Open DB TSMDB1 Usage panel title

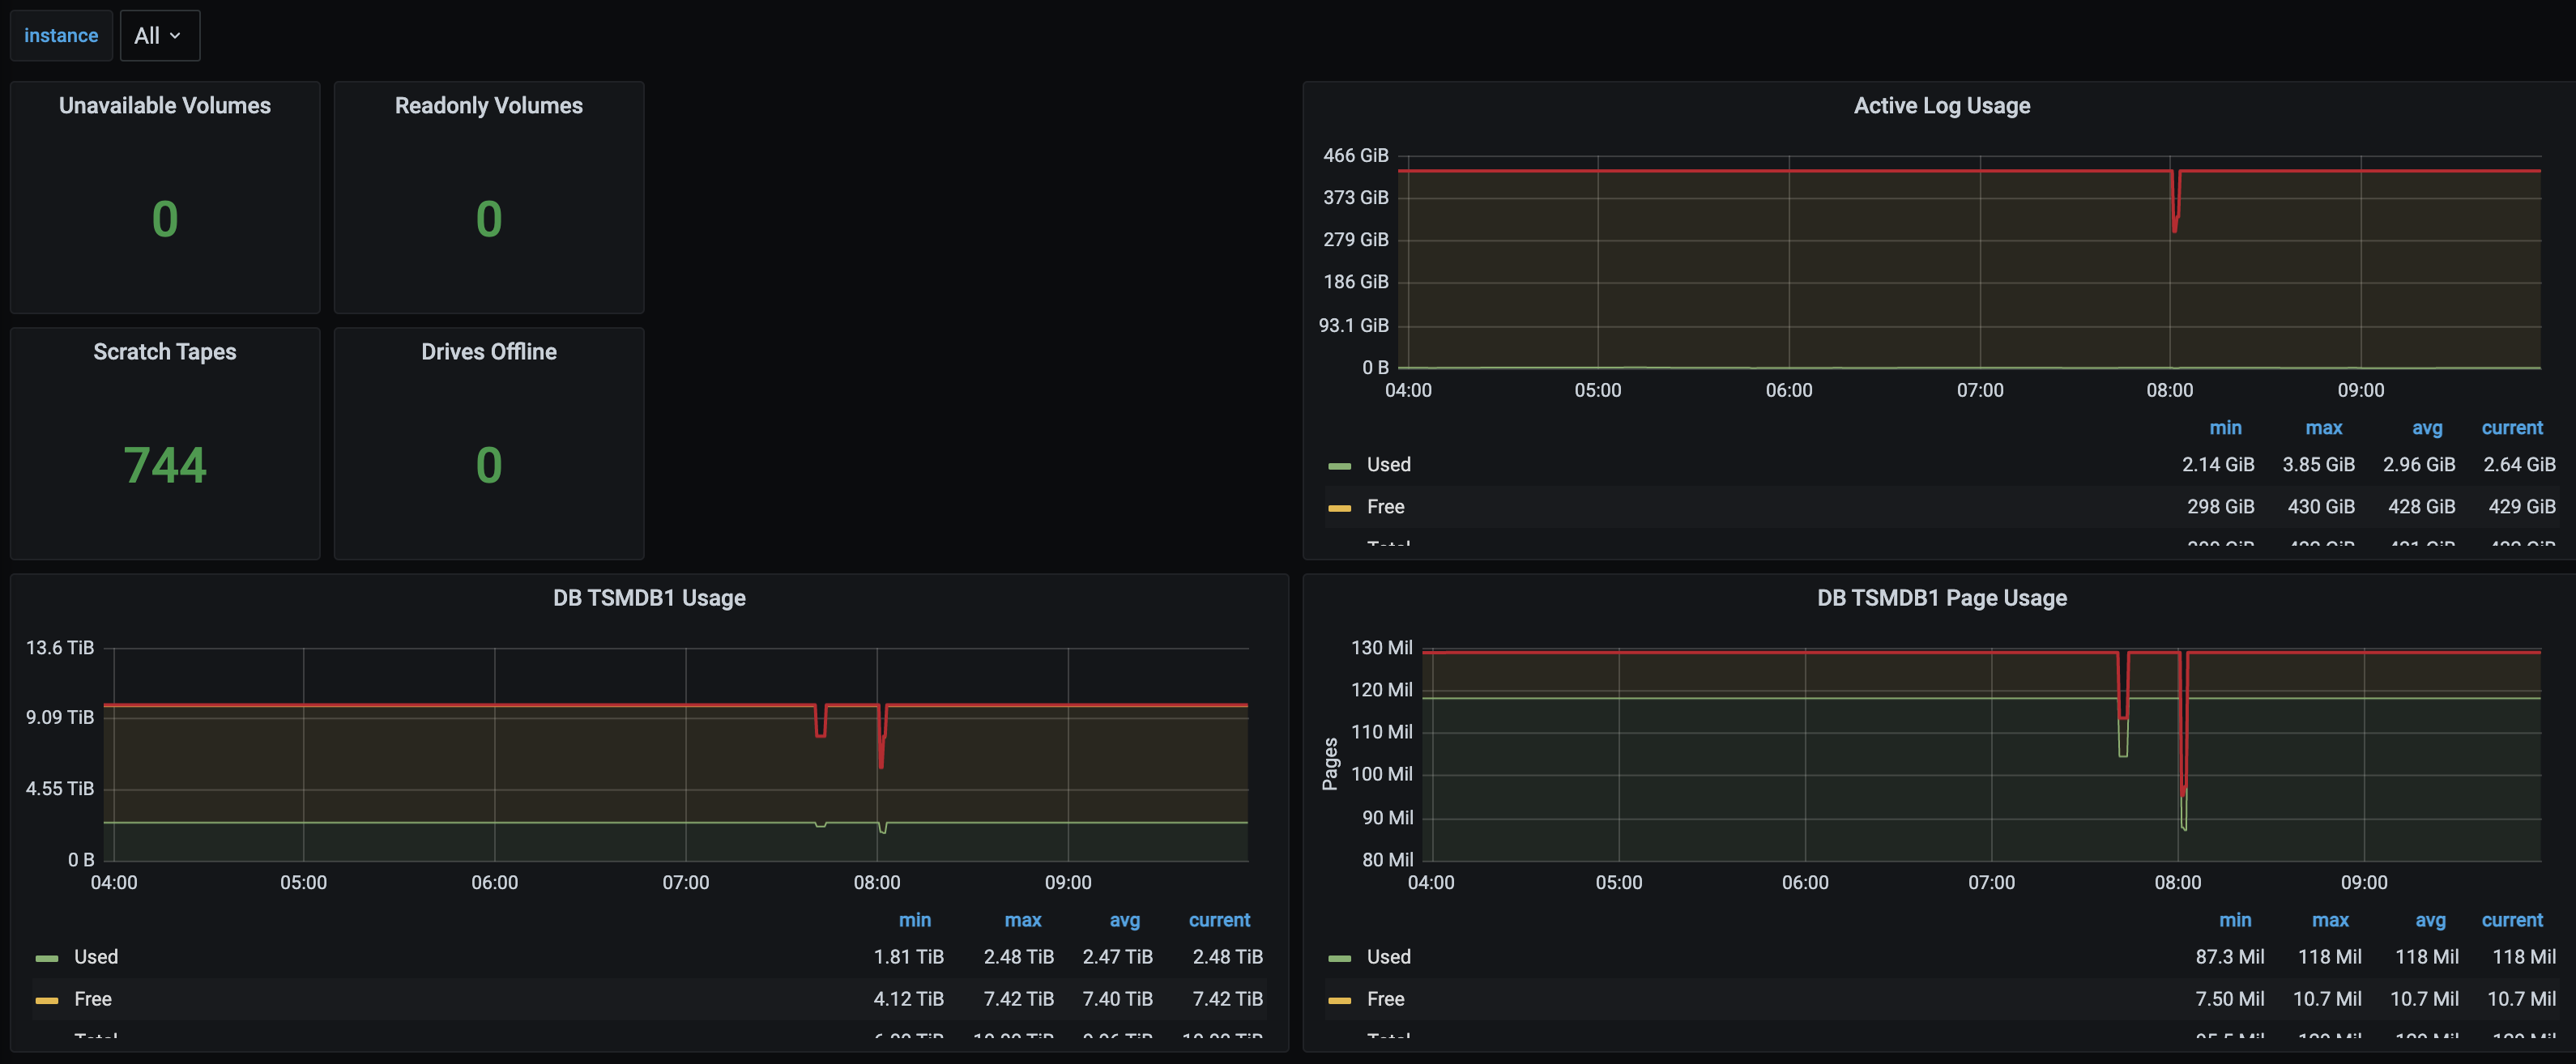pos(649,598)
